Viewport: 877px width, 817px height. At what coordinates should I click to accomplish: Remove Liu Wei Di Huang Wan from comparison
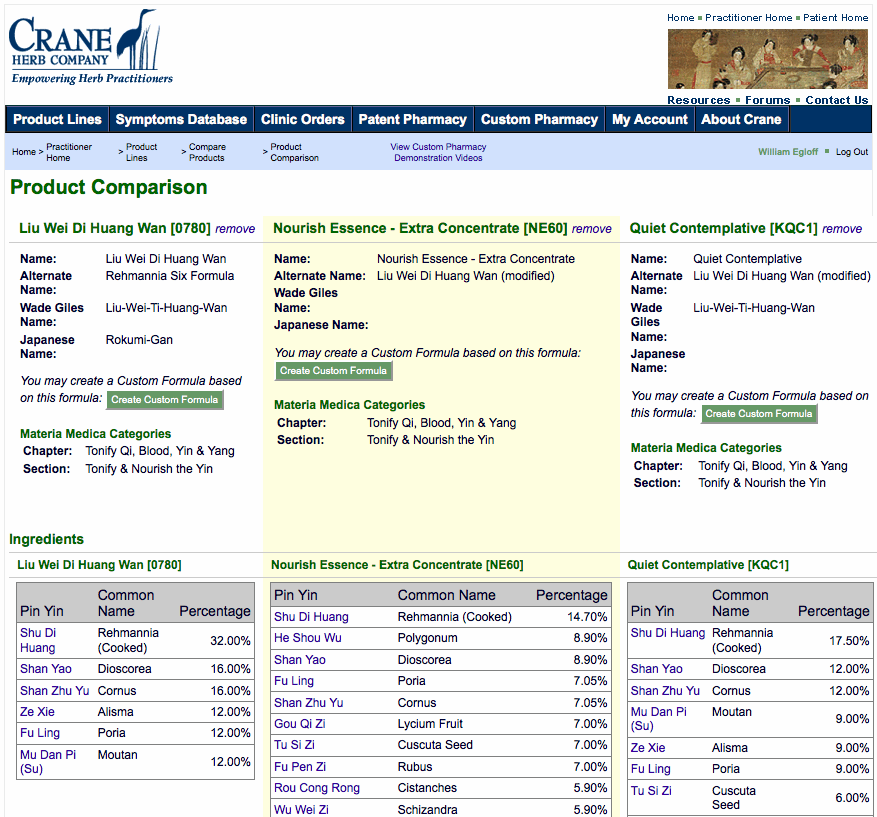pos(235,229)
